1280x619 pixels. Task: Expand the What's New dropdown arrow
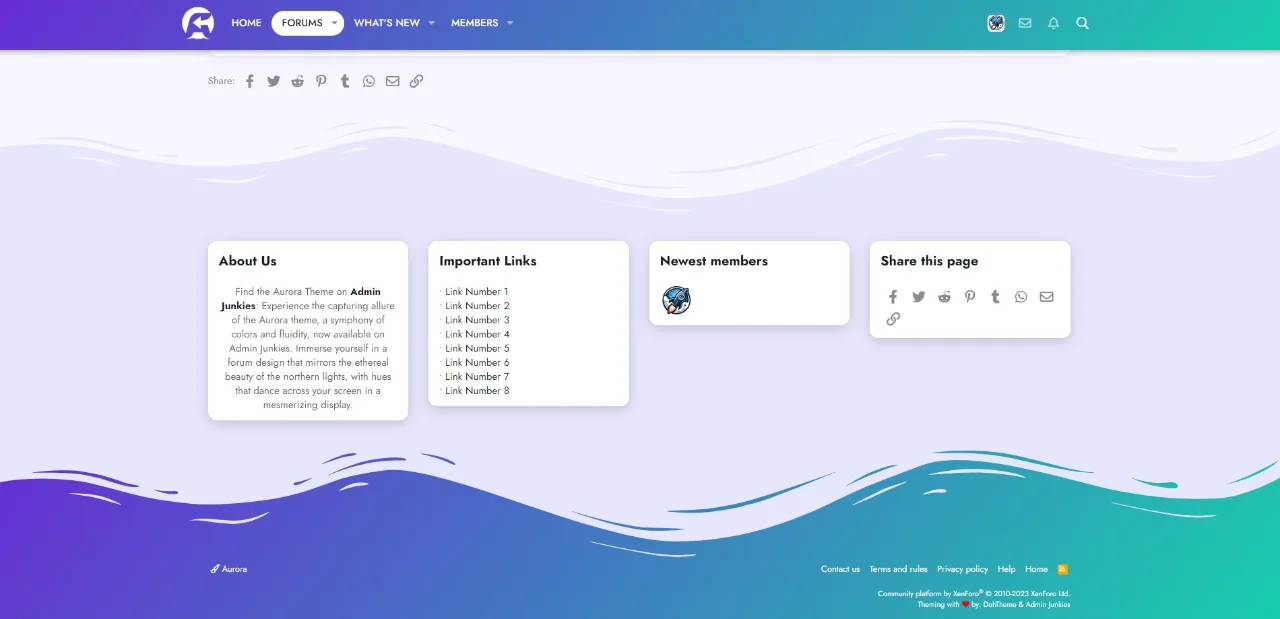point(432,23)
